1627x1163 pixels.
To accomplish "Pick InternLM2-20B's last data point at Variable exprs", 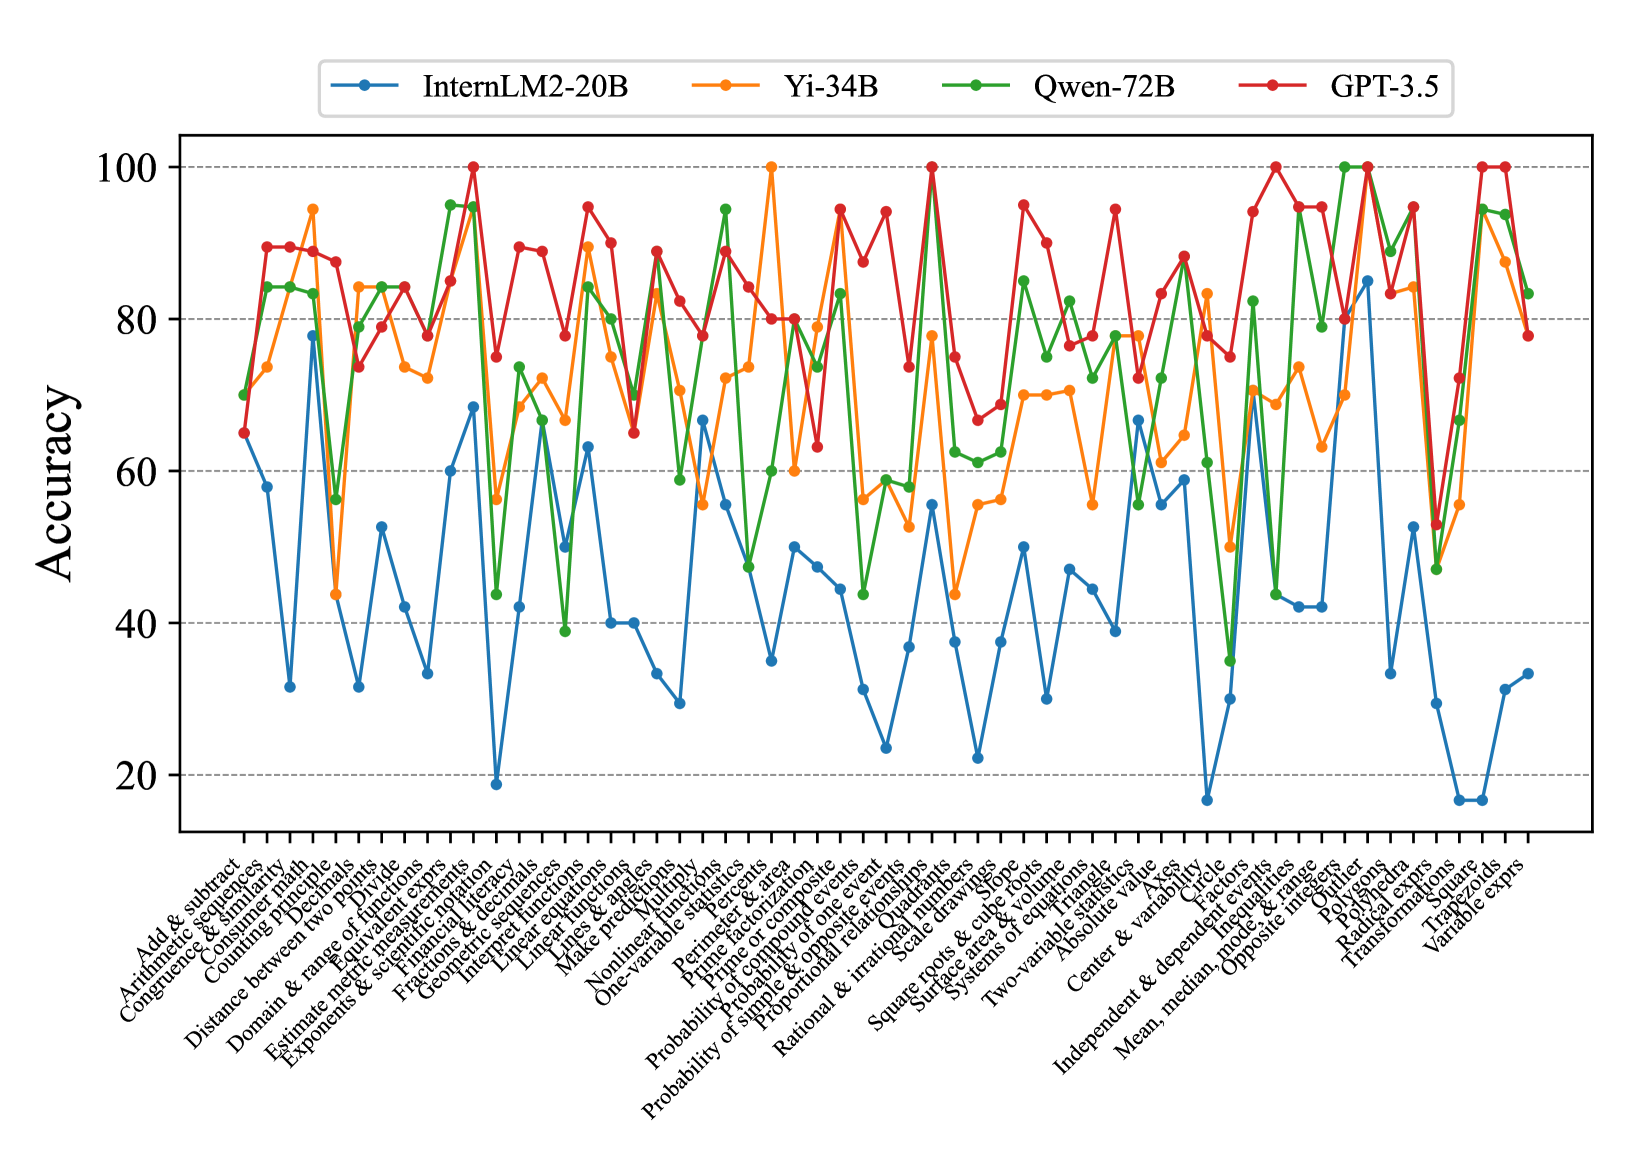I will pyautogui.click(x=1528, y=674).
